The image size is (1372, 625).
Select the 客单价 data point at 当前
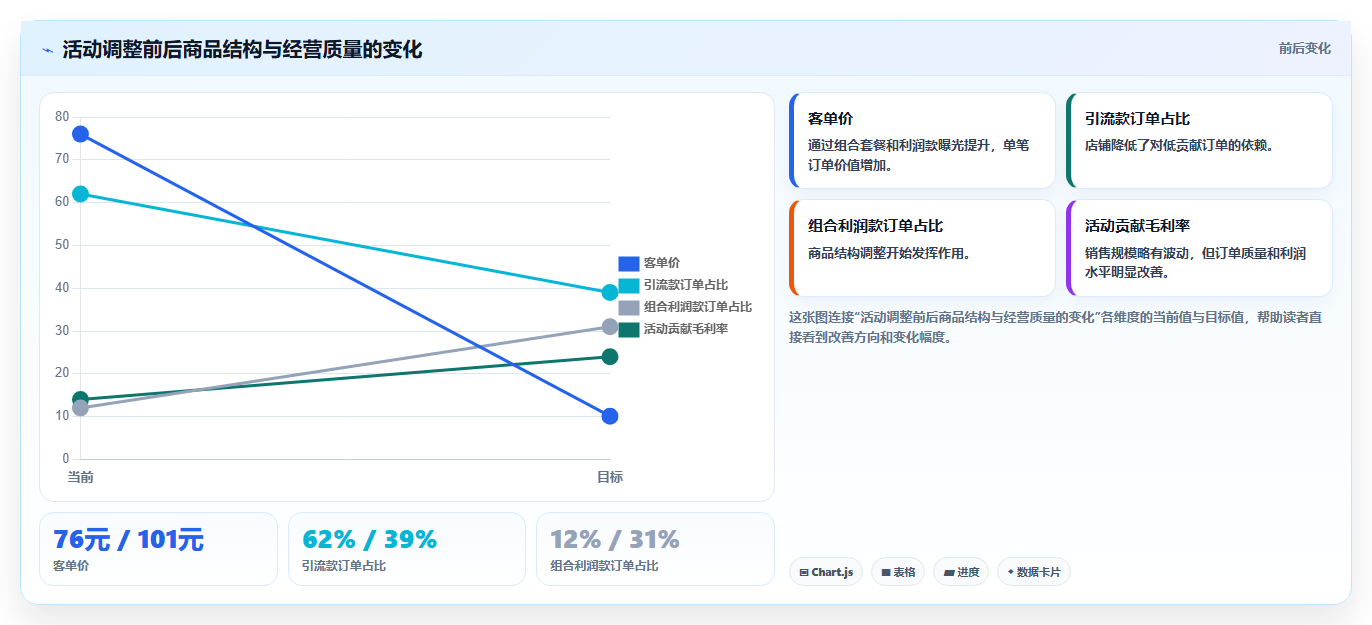pos(80,134)
